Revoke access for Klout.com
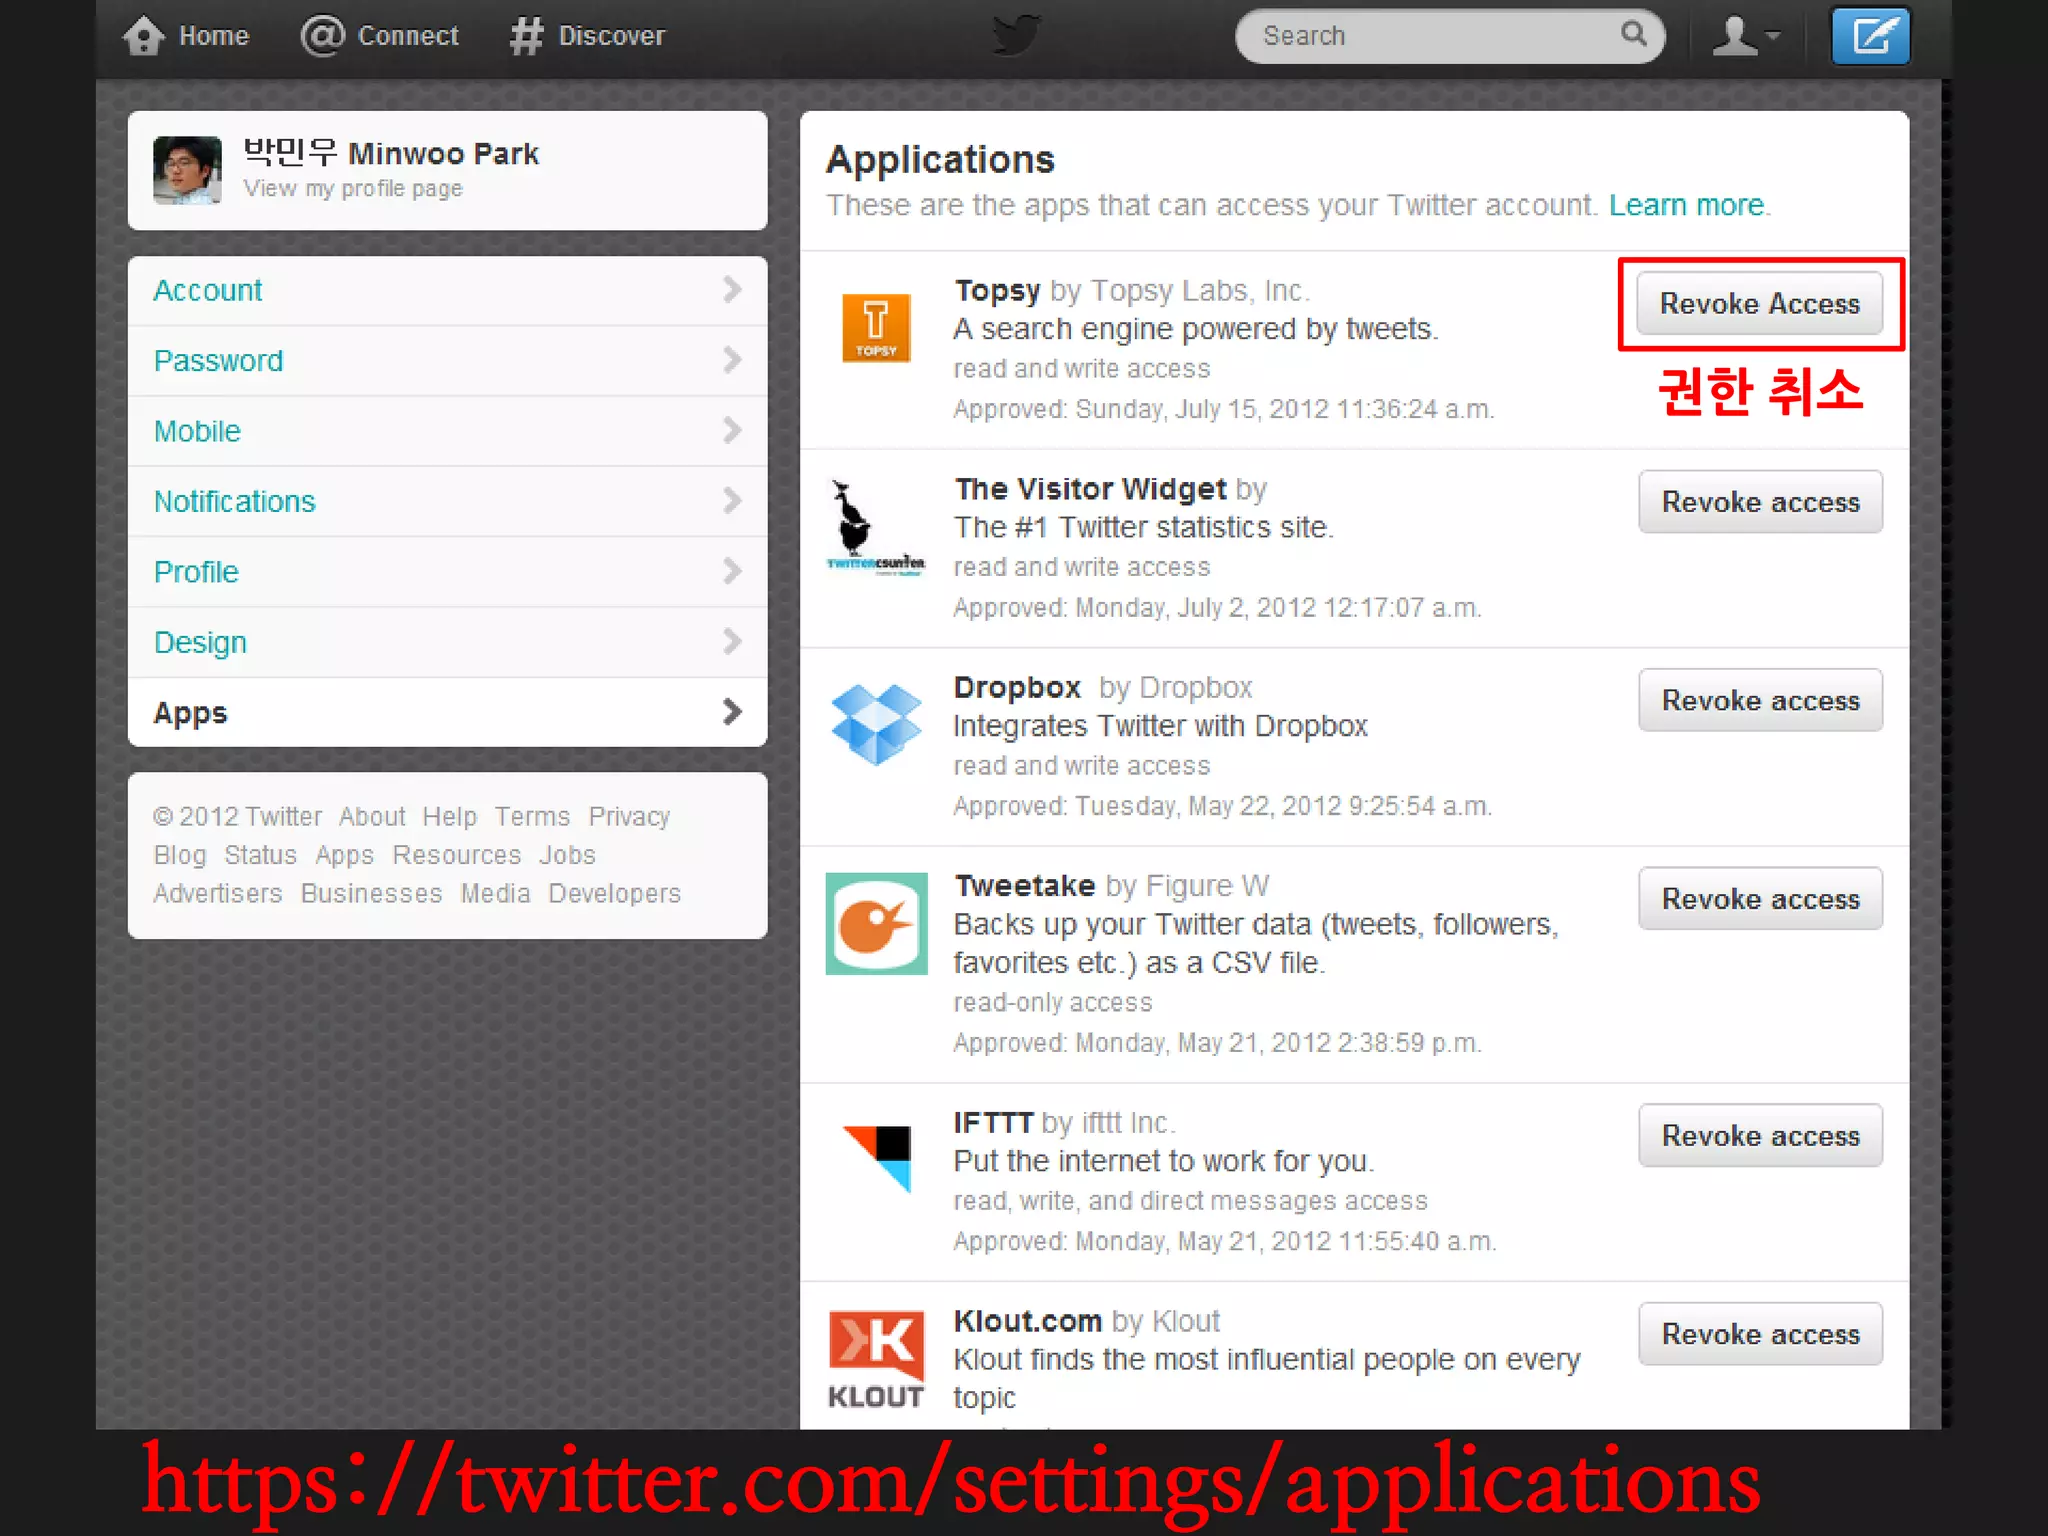This screenshot has width=2048, height=1536. (x=1760, y=1334)
